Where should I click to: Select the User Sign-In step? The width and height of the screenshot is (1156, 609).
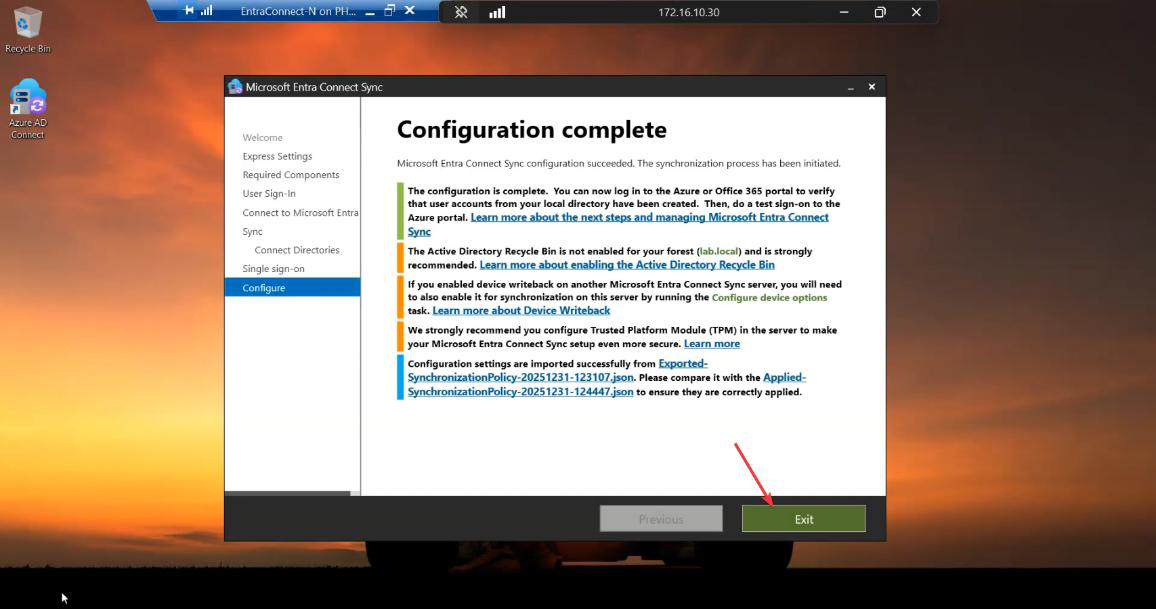tap(269, 193)
